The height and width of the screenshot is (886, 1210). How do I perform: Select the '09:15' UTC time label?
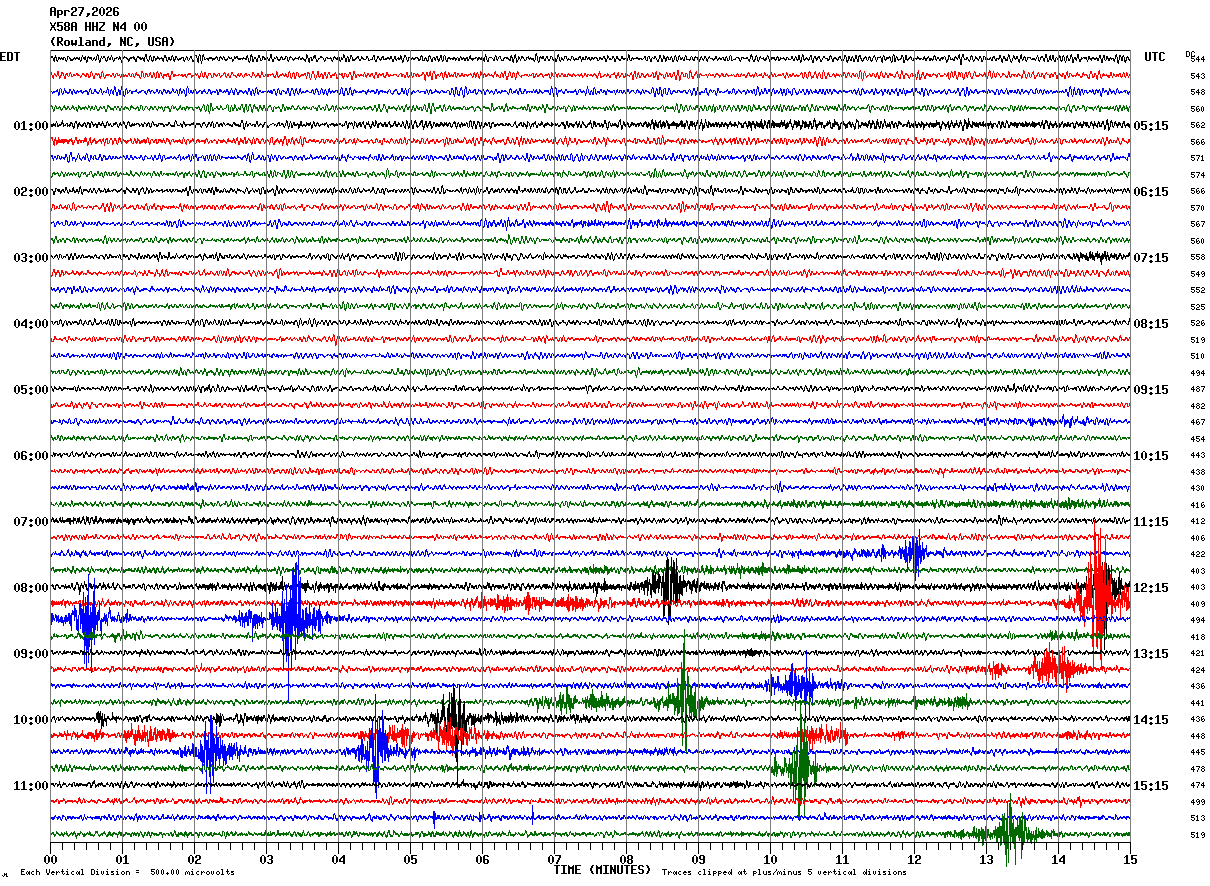(1151, 390)
